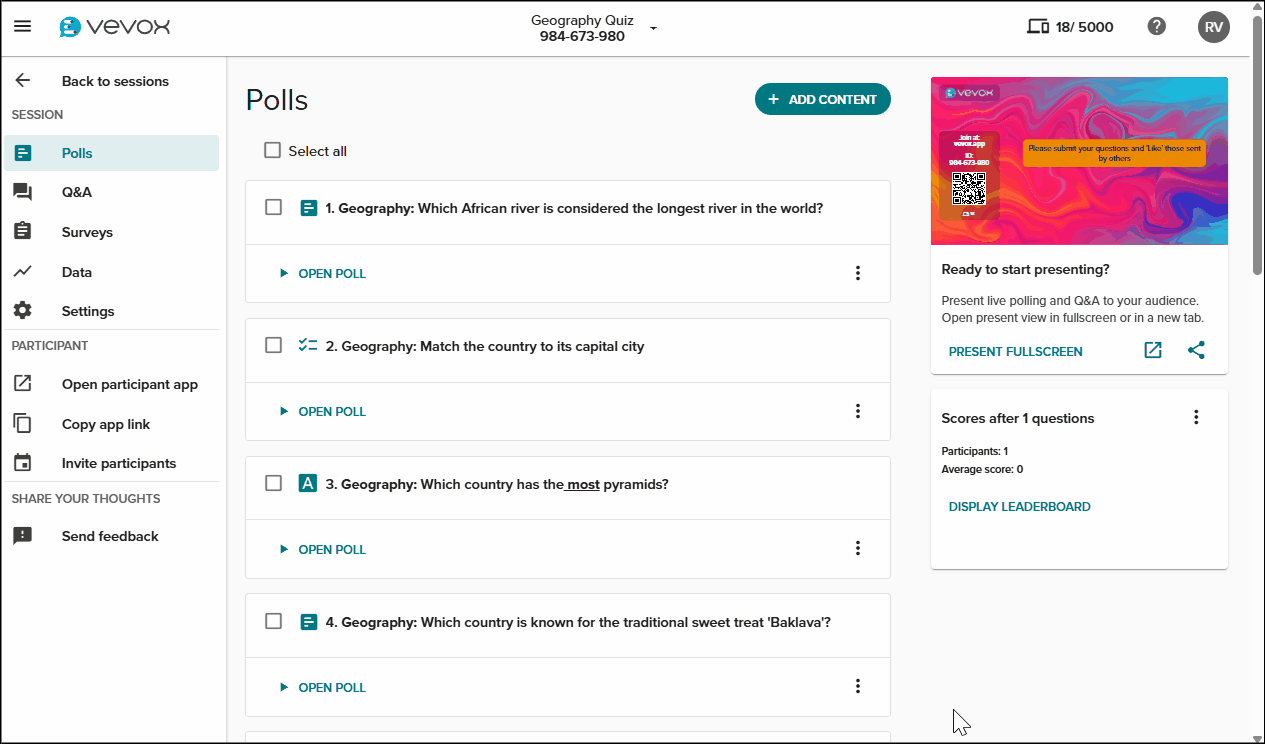Select the checkbox on the pyramids question
The height and width of the screenshot is (744, 1265).
tap(273, 483)
